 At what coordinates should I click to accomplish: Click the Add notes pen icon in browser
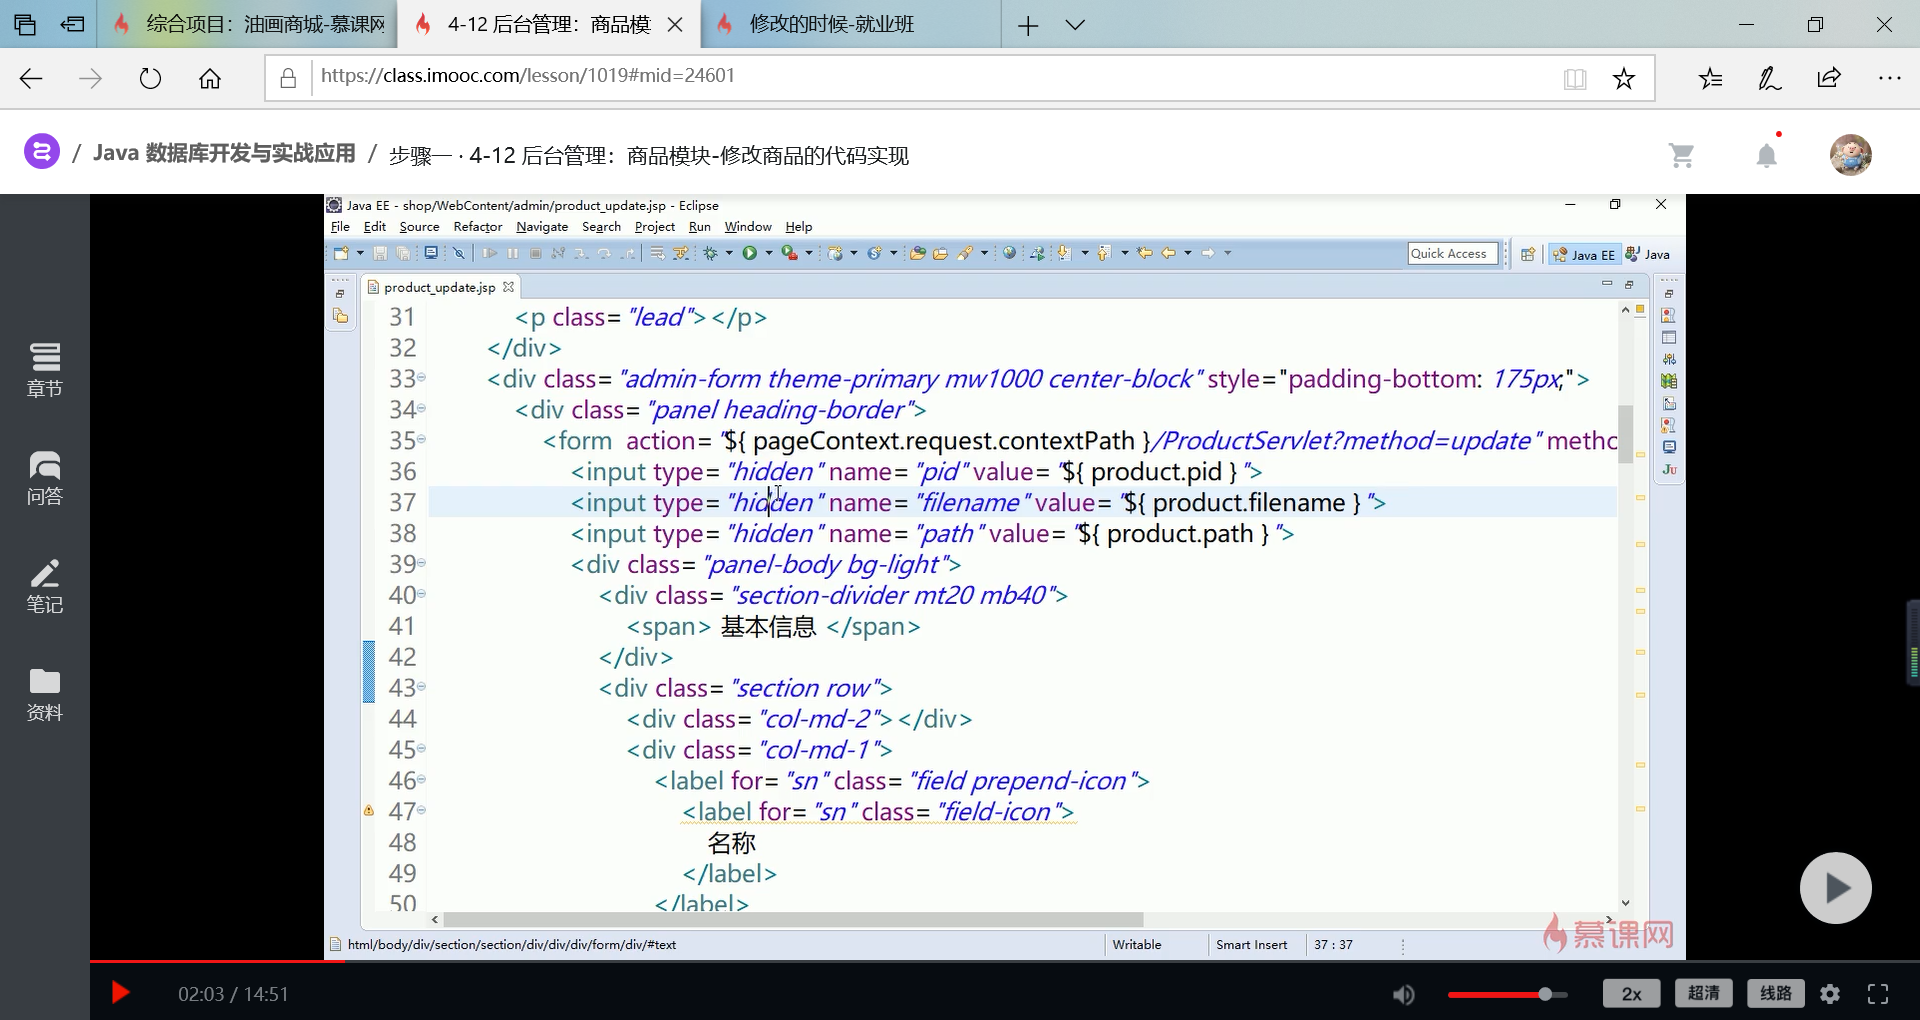click(1769, 78)
